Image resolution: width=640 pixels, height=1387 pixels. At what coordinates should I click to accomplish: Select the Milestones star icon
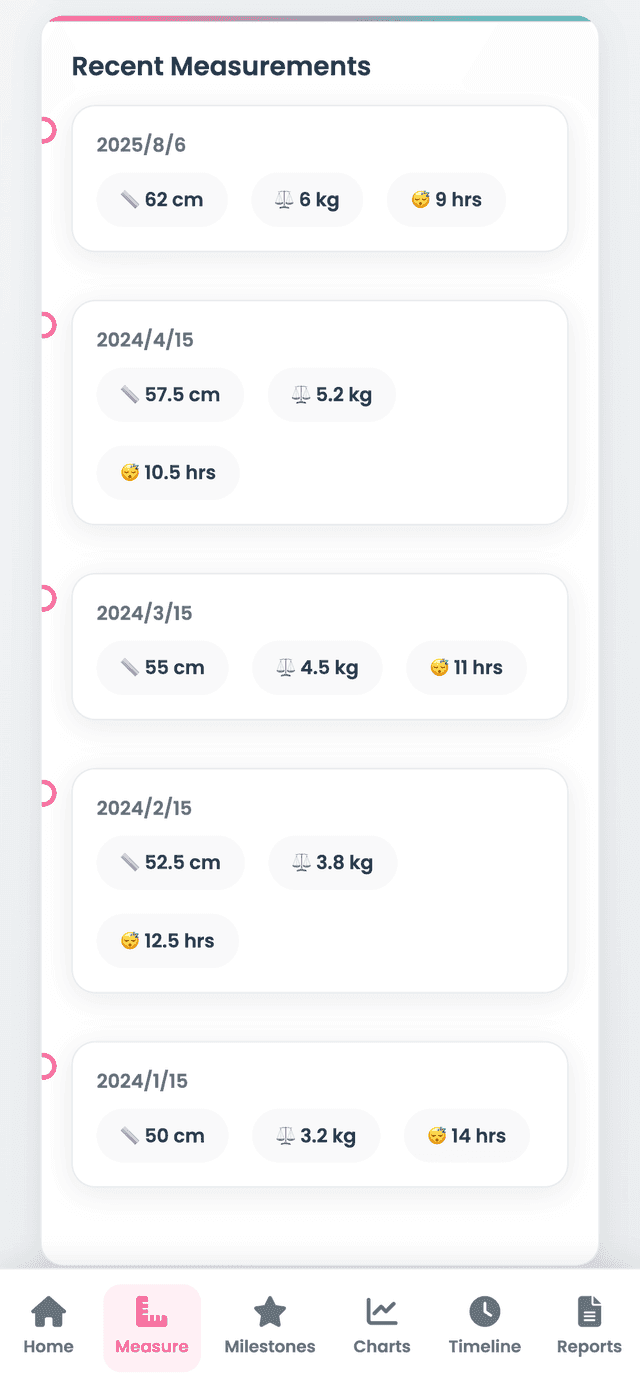pos(270,1310)
